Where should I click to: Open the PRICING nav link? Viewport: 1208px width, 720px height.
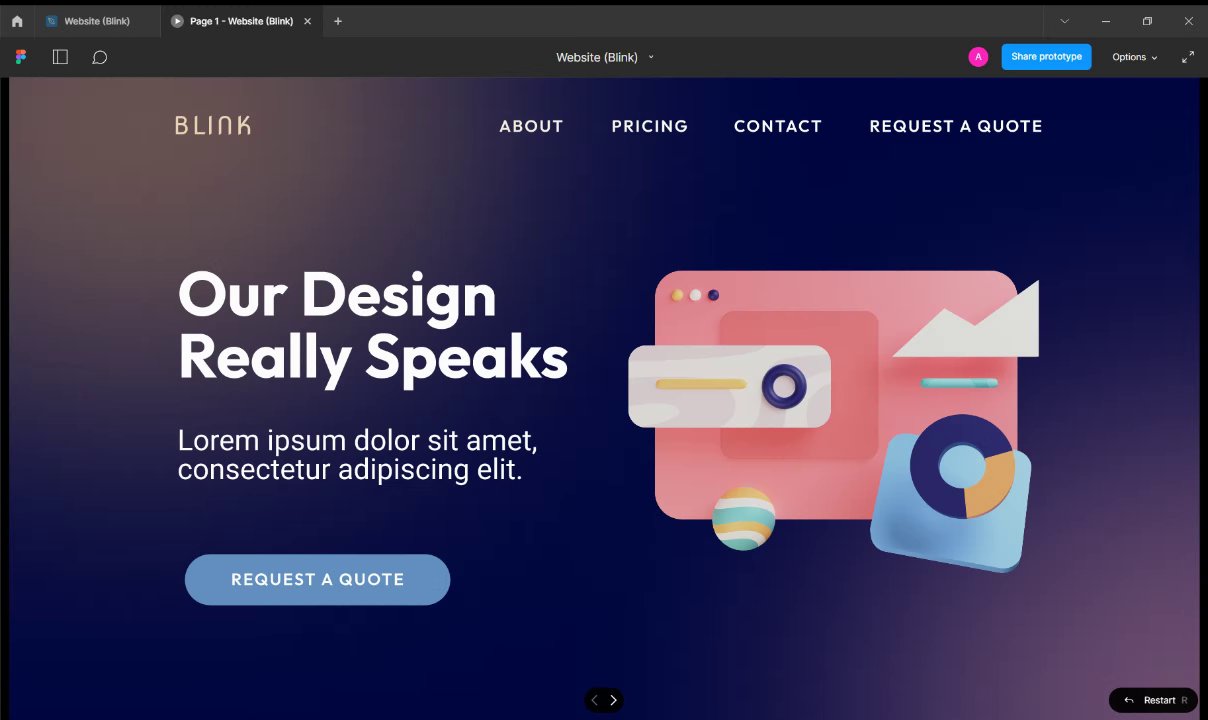click(x=650, y=126)
